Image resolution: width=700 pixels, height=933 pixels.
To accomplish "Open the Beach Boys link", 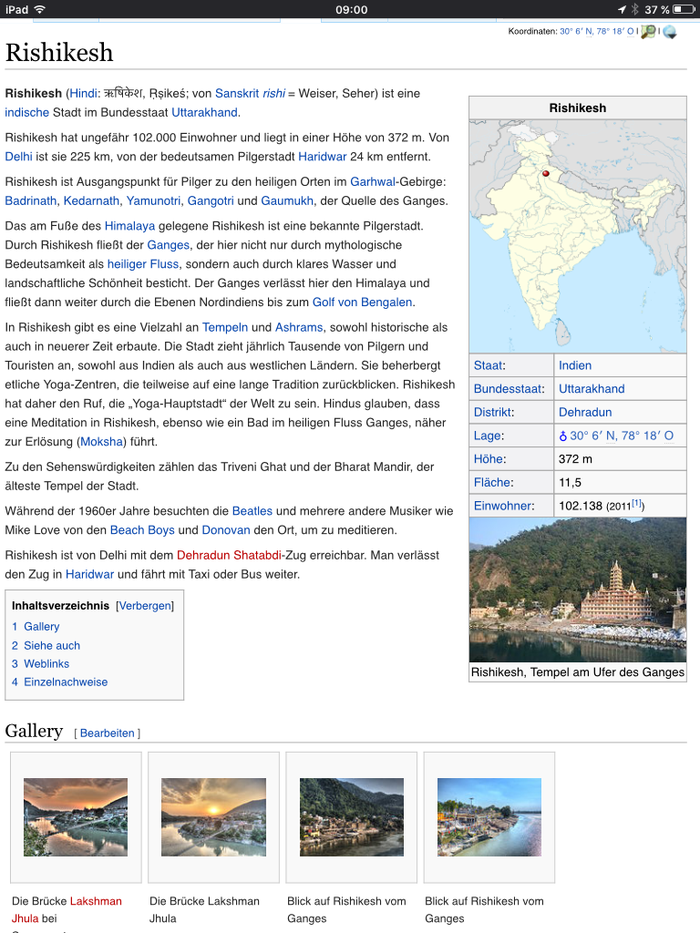I will click(142, 530).
